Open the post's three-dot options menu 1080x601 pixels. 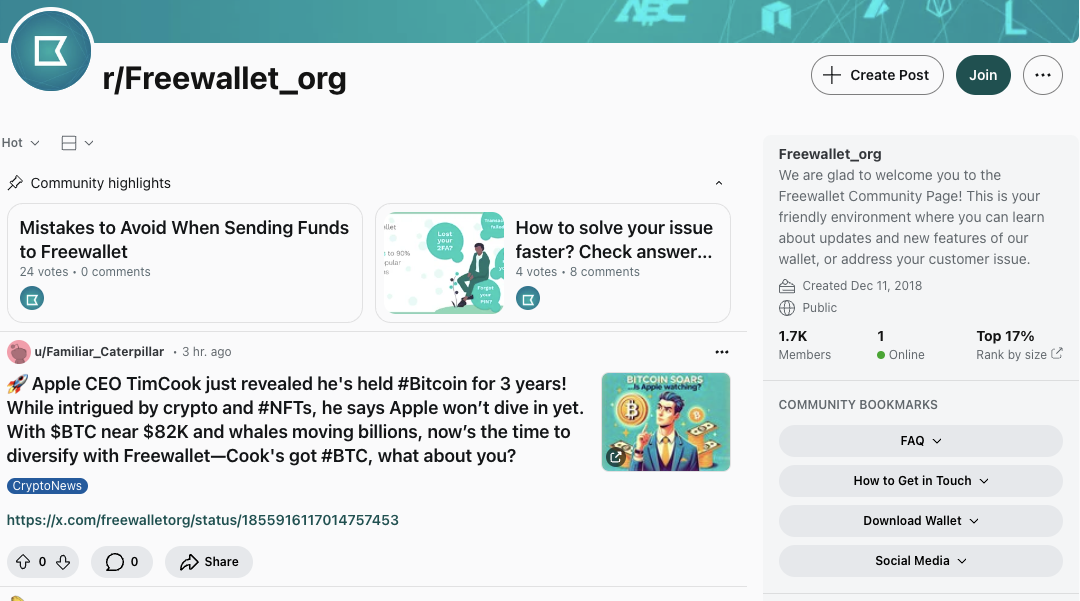click(722, 352)
